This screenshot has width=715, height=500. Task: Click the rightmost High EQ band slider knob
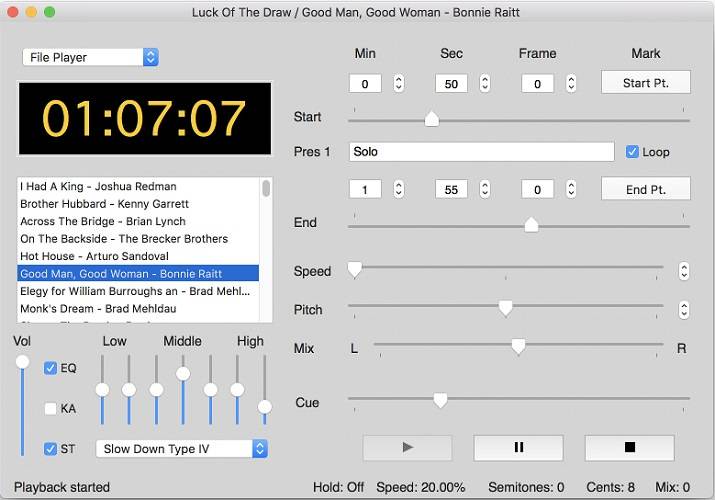point(264,407)
